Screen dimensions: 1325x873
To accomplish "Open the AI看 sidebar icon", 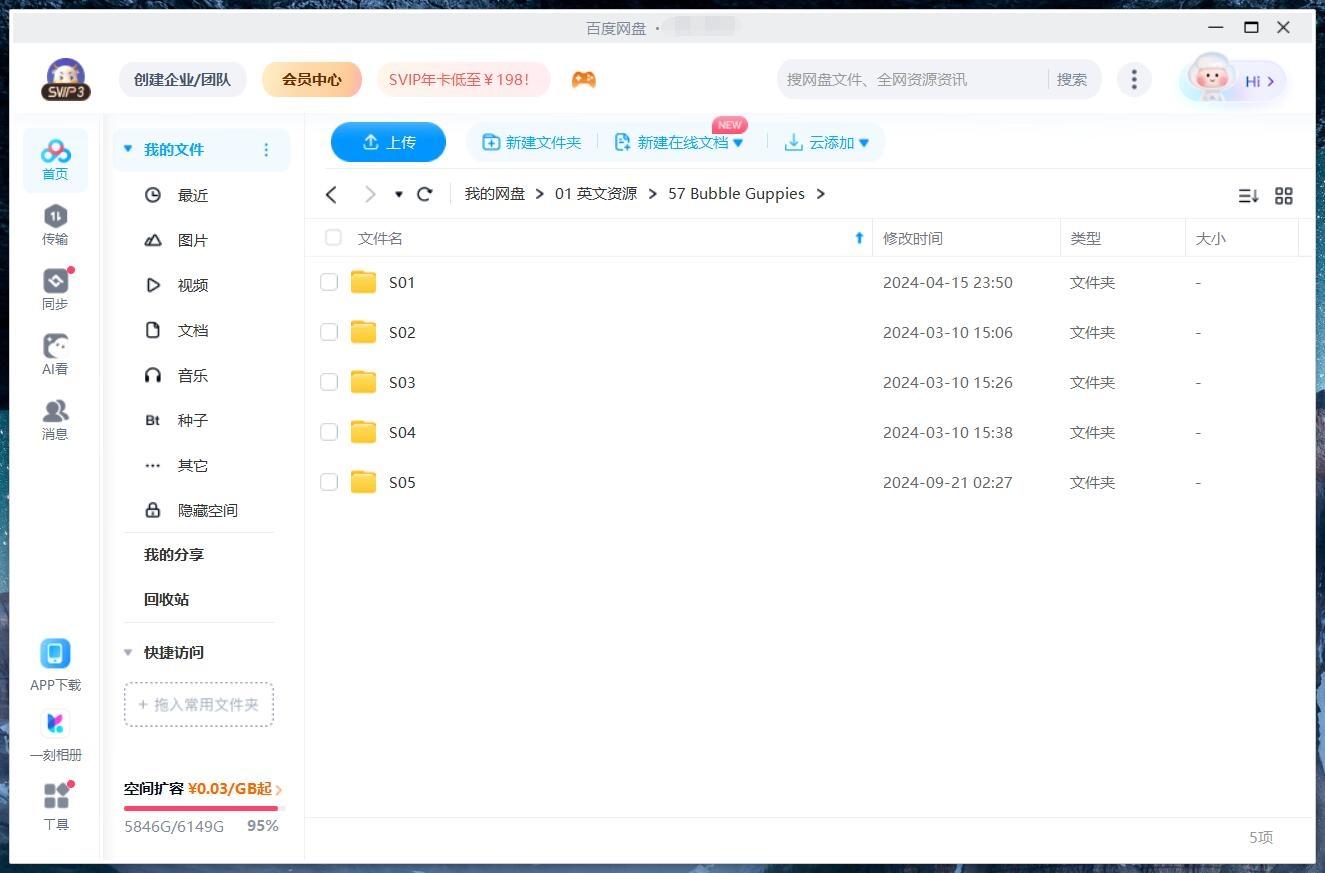I will click(x=55, y=354).
